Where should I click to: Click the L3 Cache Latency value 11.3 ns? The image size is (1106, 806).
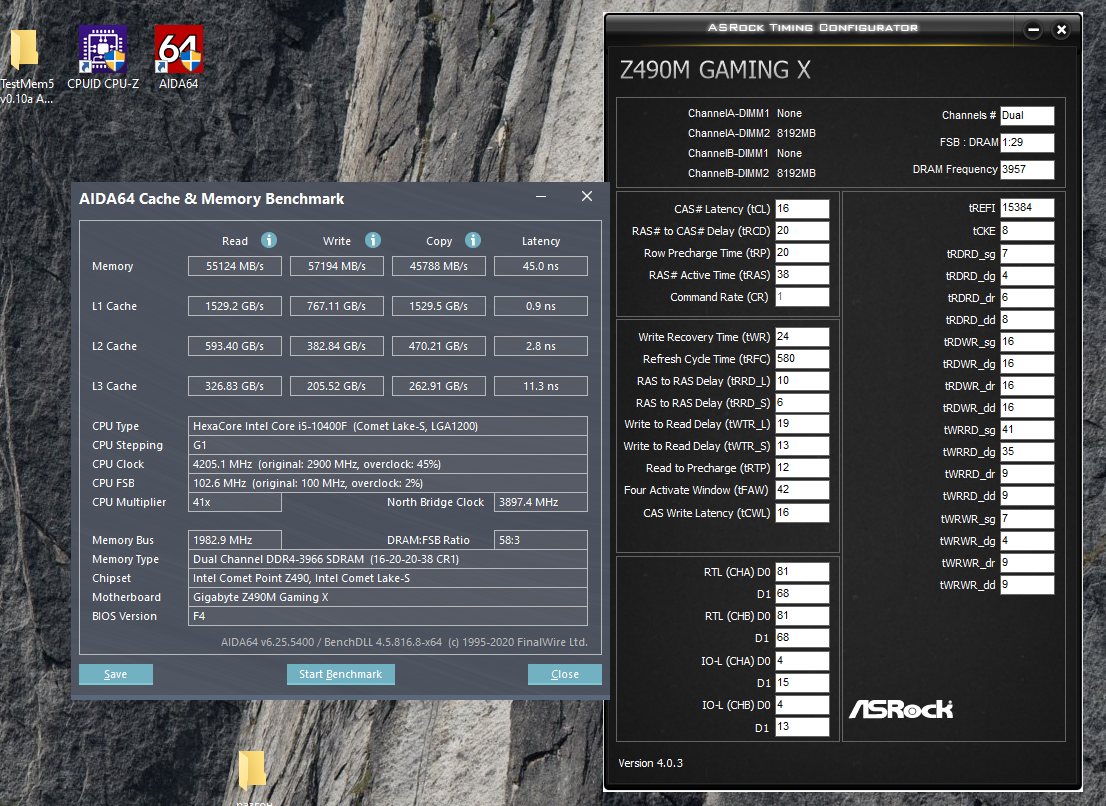point(541,386)
